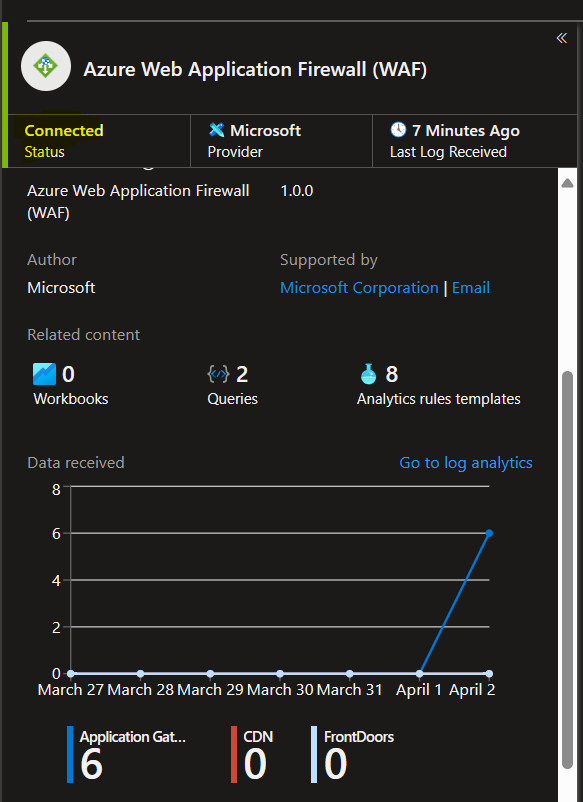Image resolution: width=583 pixels, height=802 pixels.
Task: Click the red CDN legend swatch
Action: click(234, 754)
